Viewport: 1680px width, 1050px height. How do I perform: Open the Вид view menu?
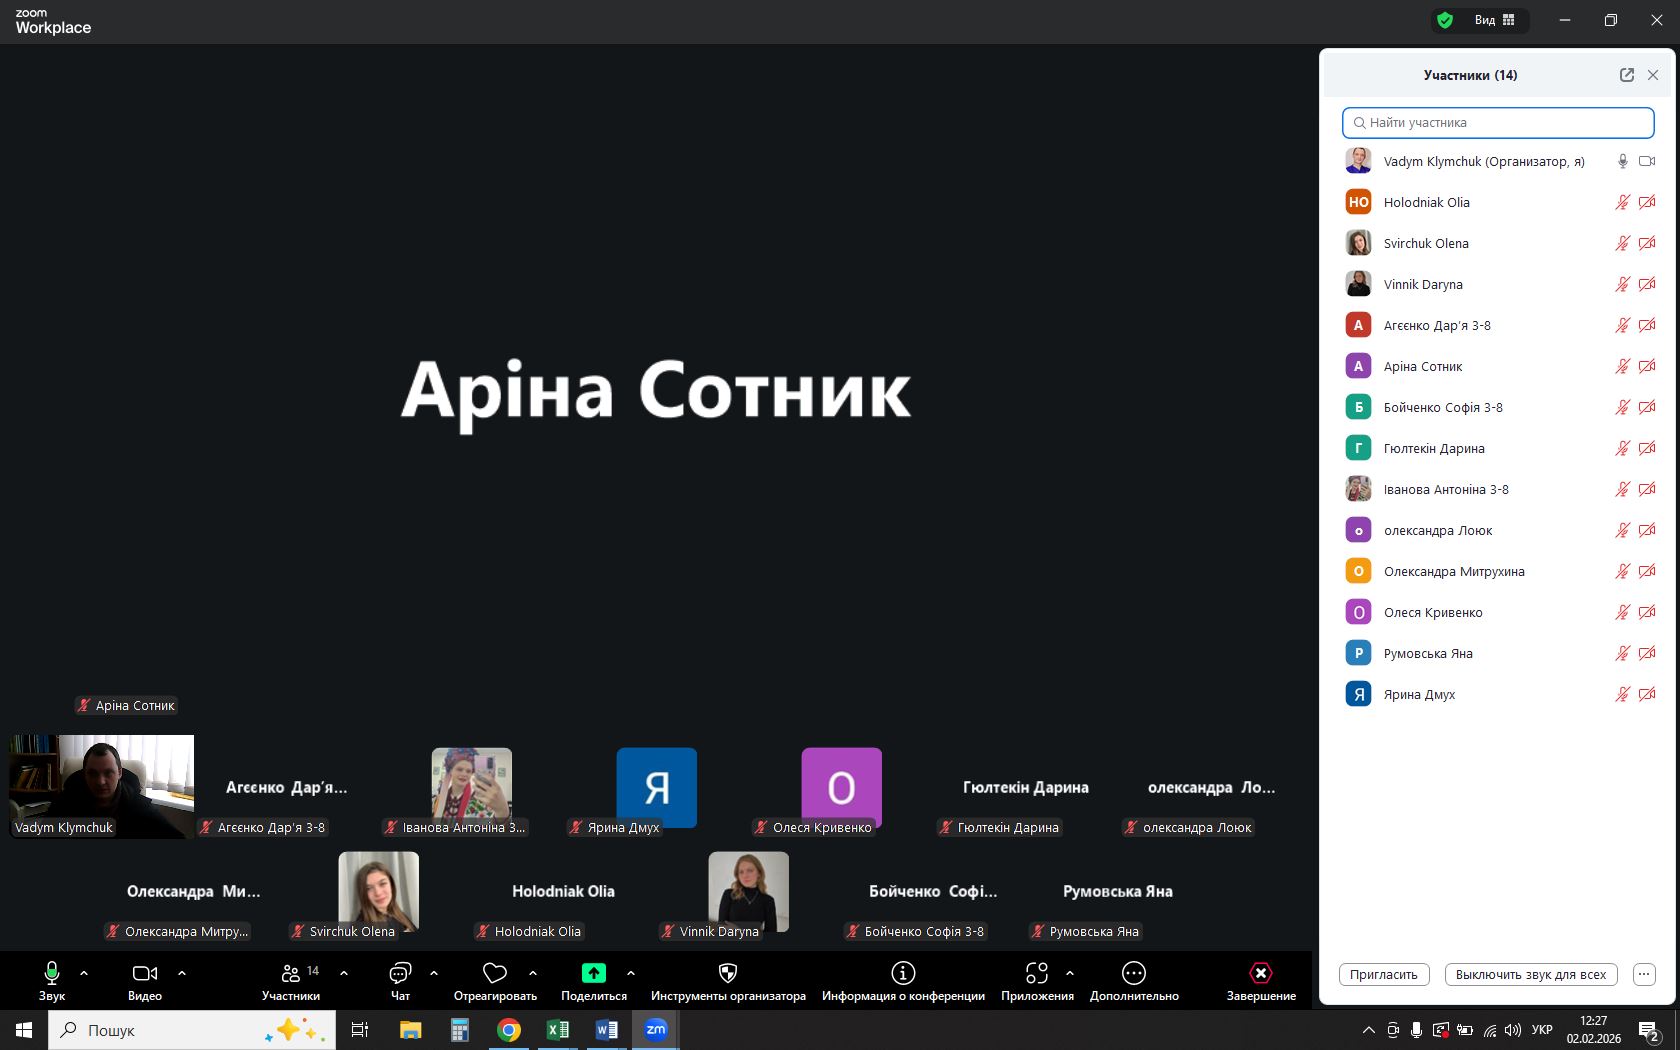(x=1495, y=20)
